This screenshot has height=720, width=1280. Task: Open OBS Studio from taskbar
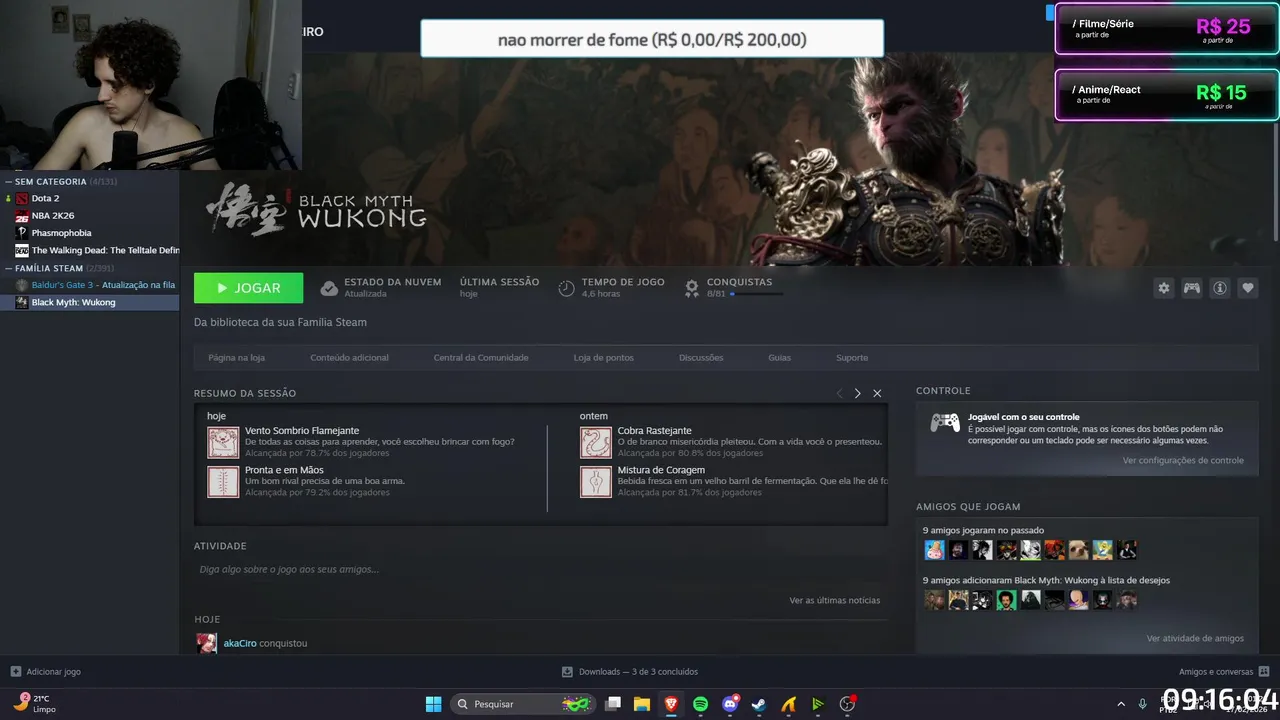[x=847, y=704]
